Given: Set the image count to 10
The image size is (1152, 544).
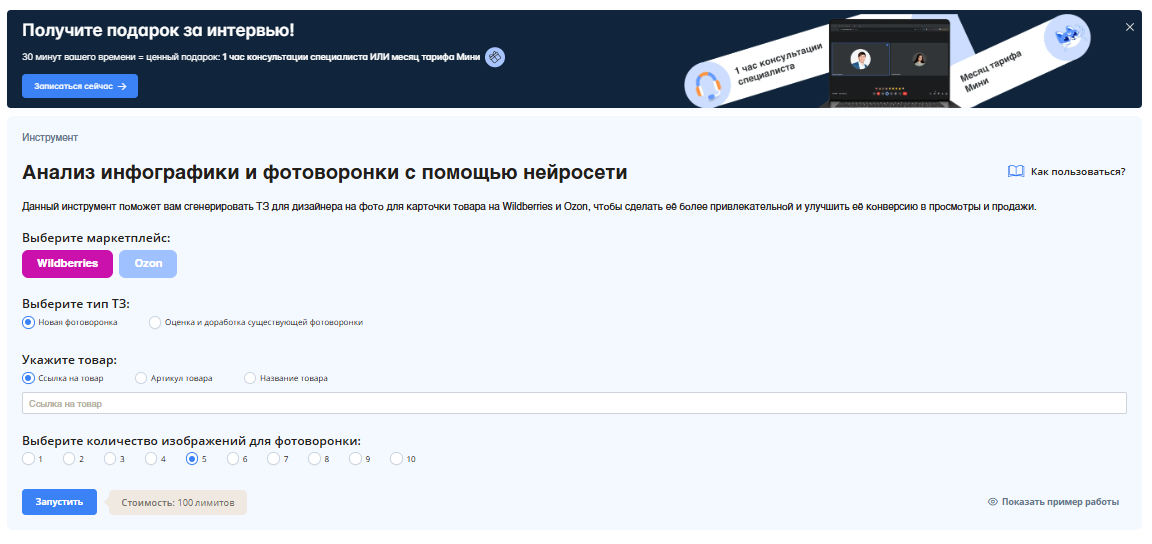Looking at the screenshot, I should 397,459.
